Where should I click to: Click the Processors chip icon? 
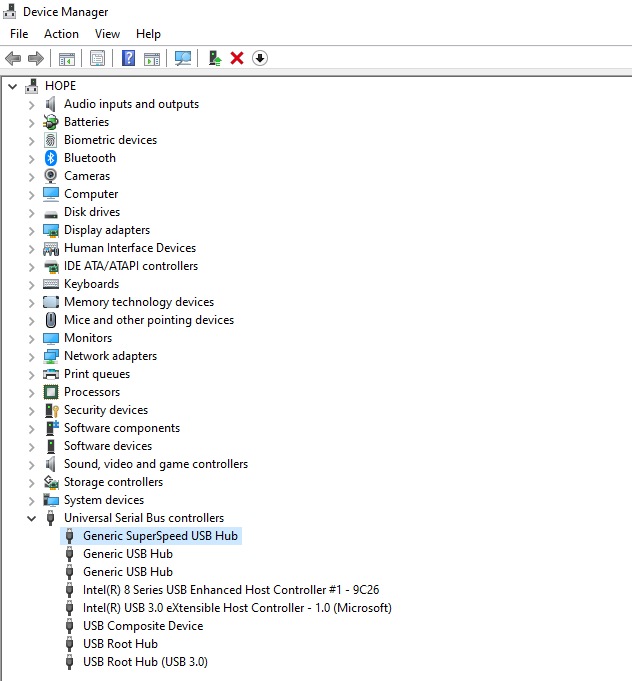pyautogui.click(x=51, y=392)
